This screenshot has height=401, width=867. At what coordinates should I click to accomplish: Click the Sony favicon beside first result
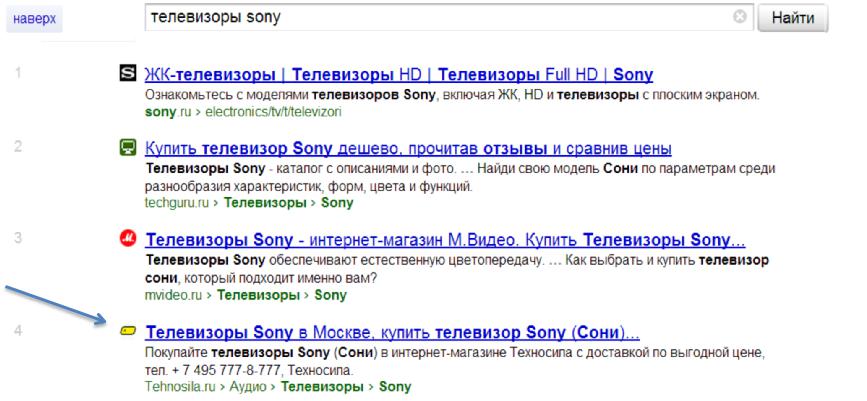click(127, 74)
